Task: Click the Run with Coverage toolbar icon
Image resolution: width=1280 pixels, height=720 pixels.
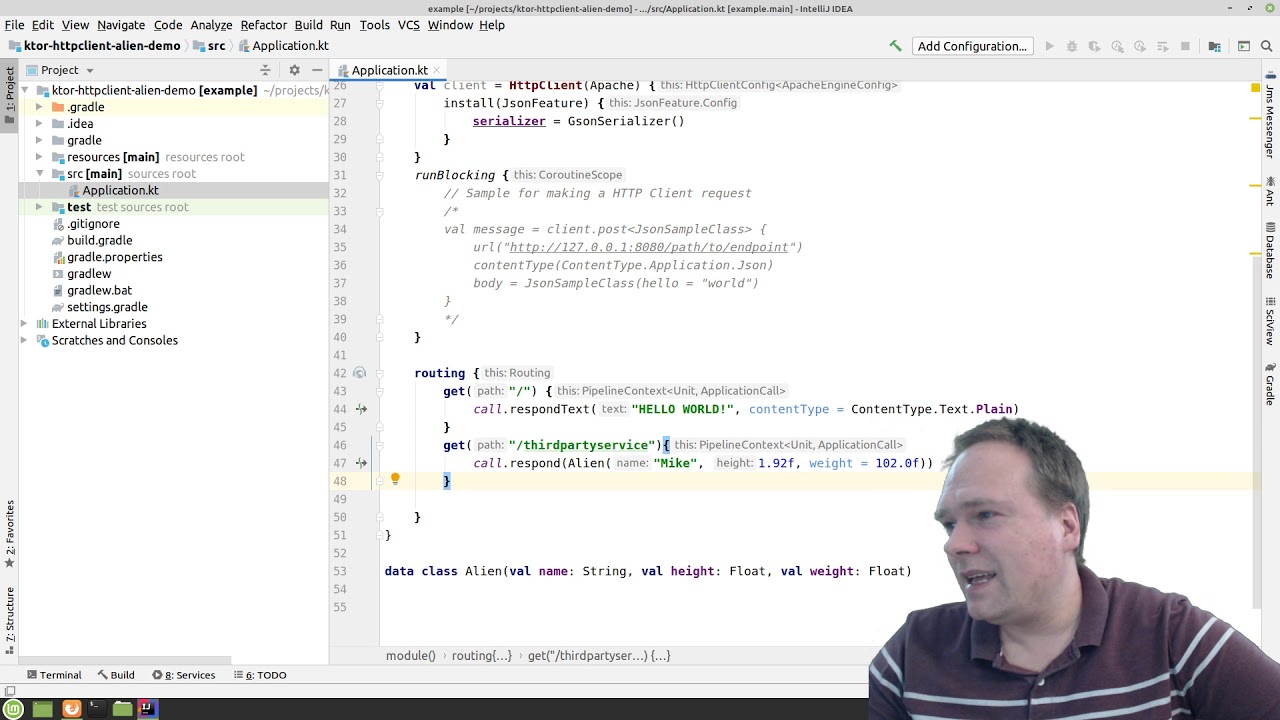Action: click(1094, 46)
